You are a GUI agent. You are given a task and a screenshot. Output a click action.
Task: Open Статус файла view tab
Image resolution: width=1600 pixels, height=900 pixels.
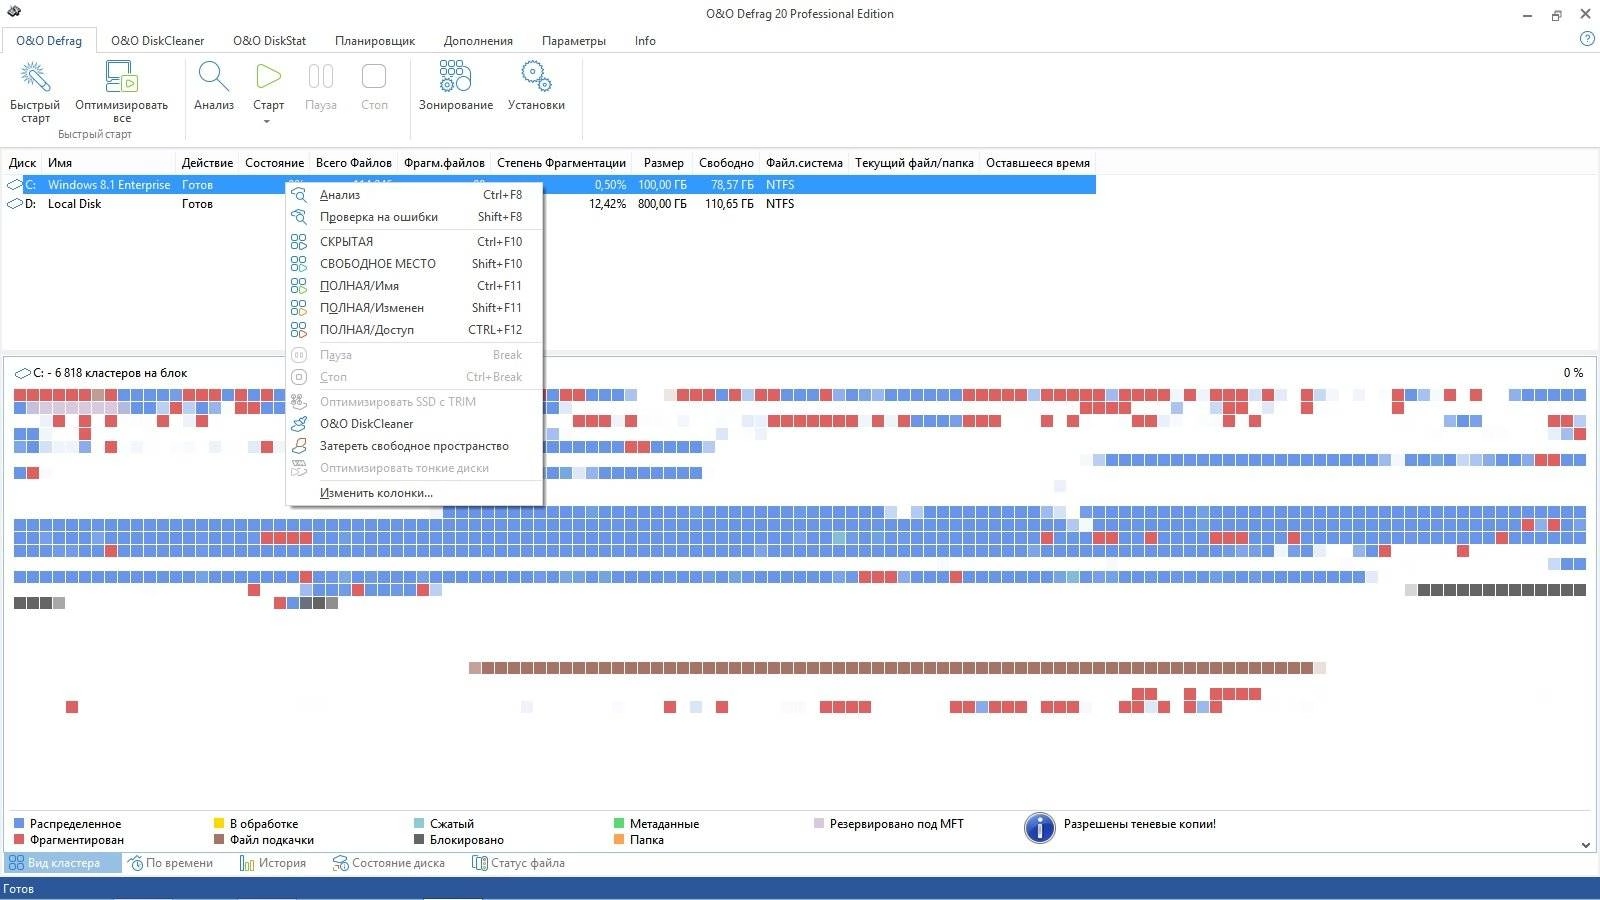(518, 863)
